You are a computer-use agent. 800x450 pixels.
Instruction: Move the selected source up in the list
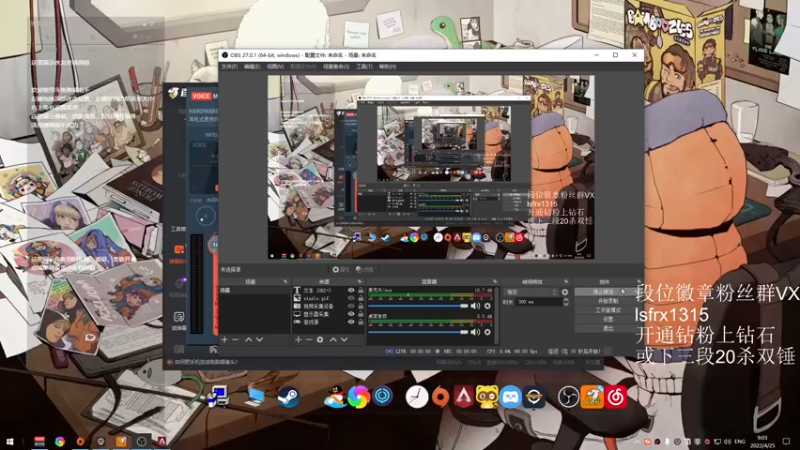333,340
